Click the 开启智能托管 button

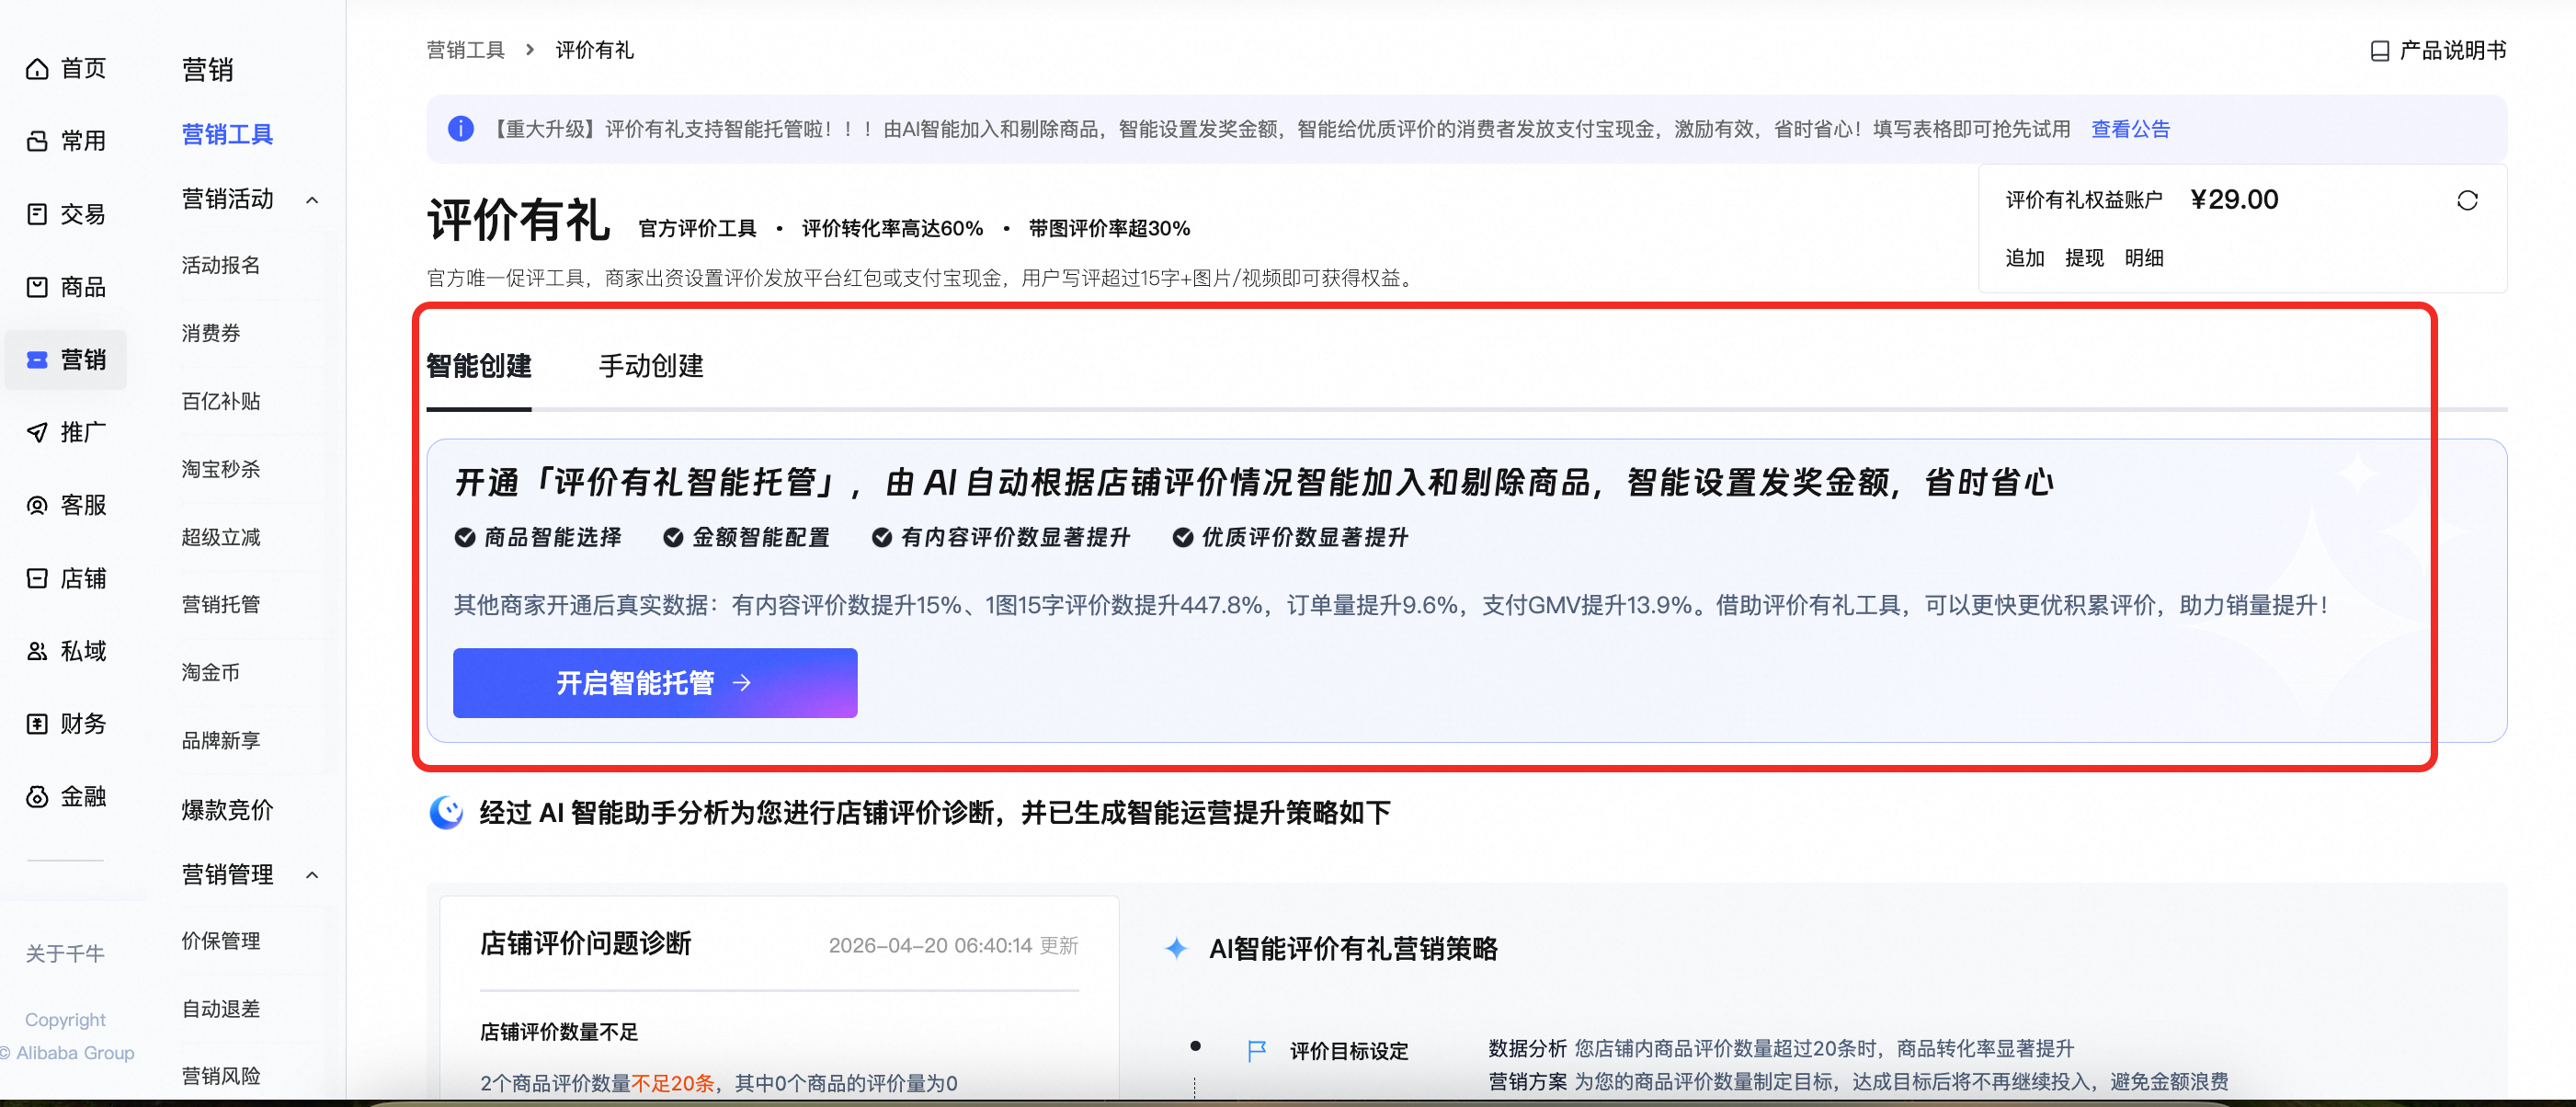(655, 683)
